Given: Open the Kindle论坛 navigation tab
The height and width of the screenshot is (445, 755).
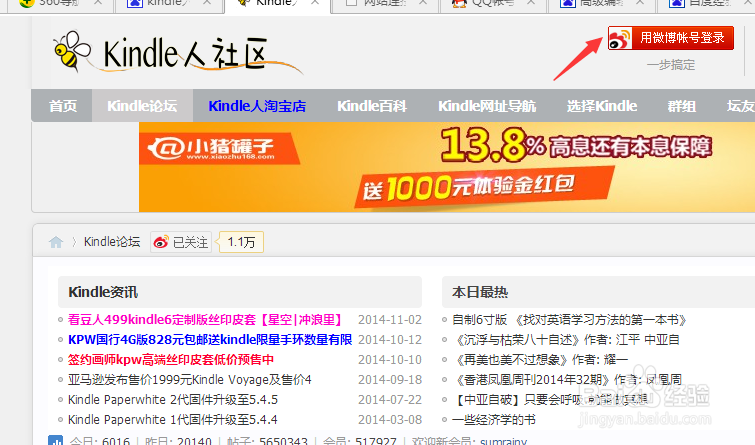Looking at the screenshot, I should point(142,106).
